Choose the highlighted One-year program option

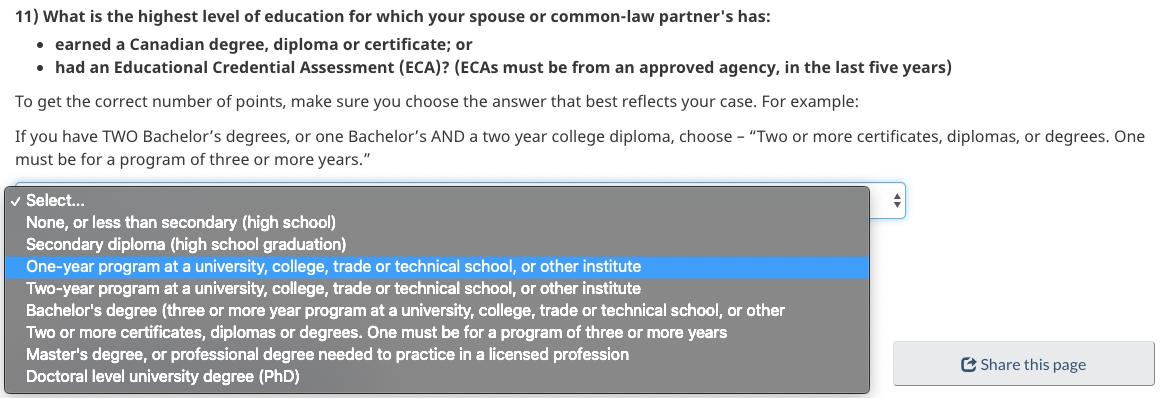point(436,266)
